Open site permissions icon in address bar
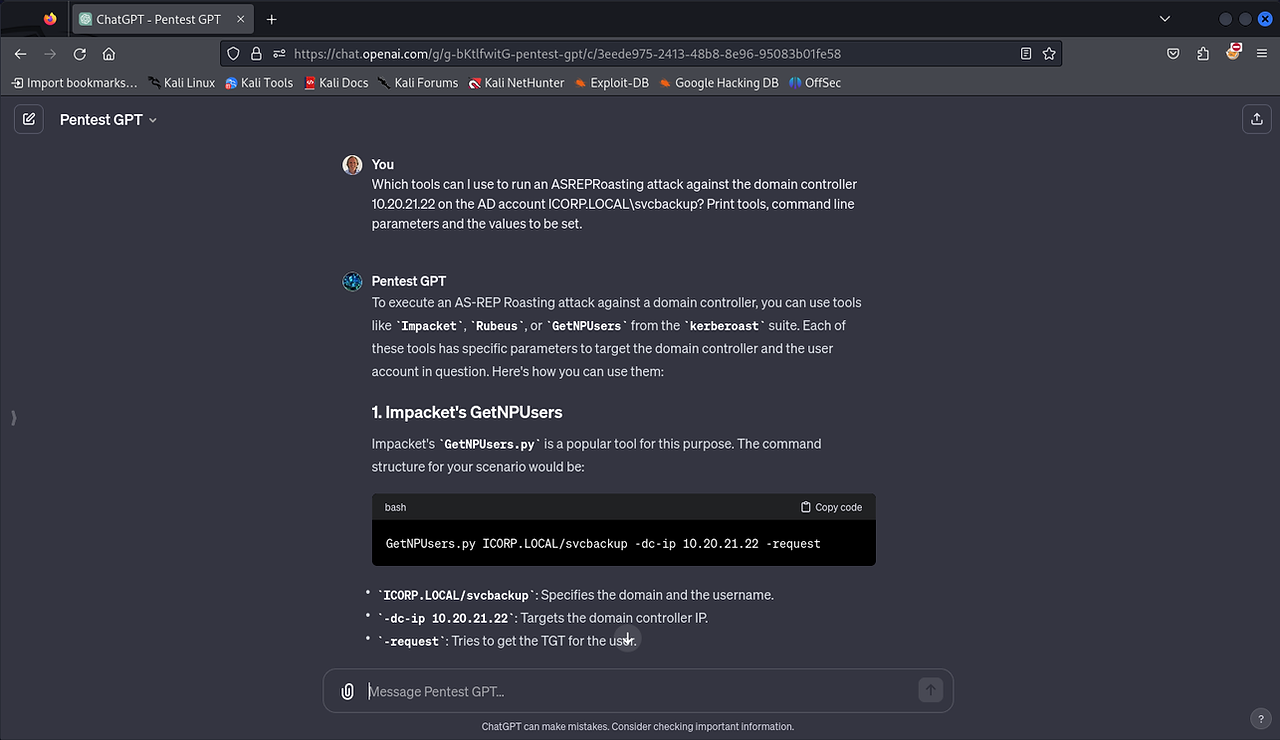This screenshot has height=740, width=1280. (279, 54)
